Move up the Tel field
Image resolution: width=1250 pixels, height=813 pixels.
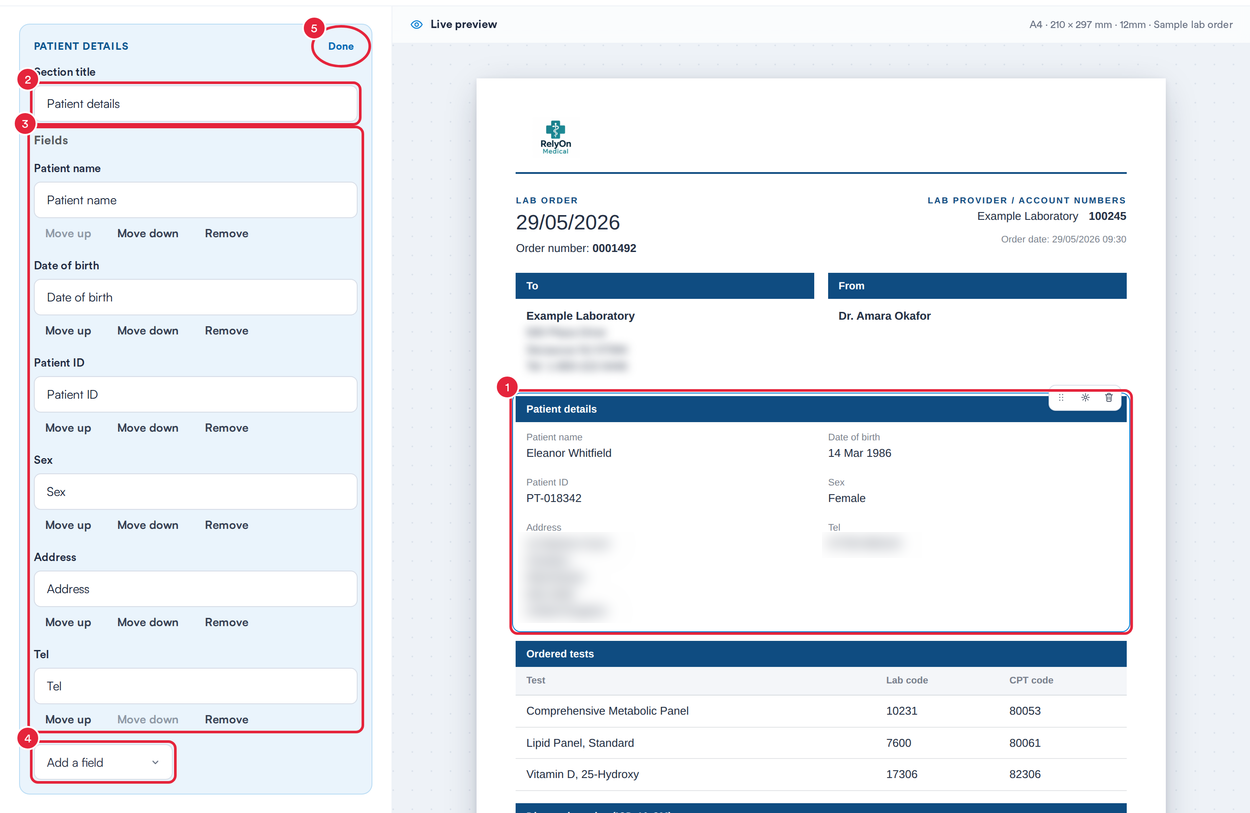click(x=68, y=719)
